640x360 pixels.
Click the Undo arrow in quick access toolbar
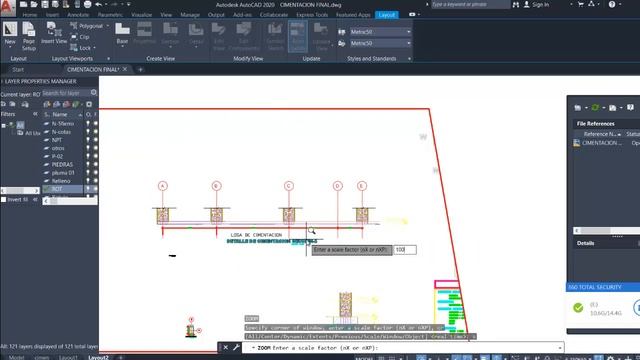[x=98, y=4]
